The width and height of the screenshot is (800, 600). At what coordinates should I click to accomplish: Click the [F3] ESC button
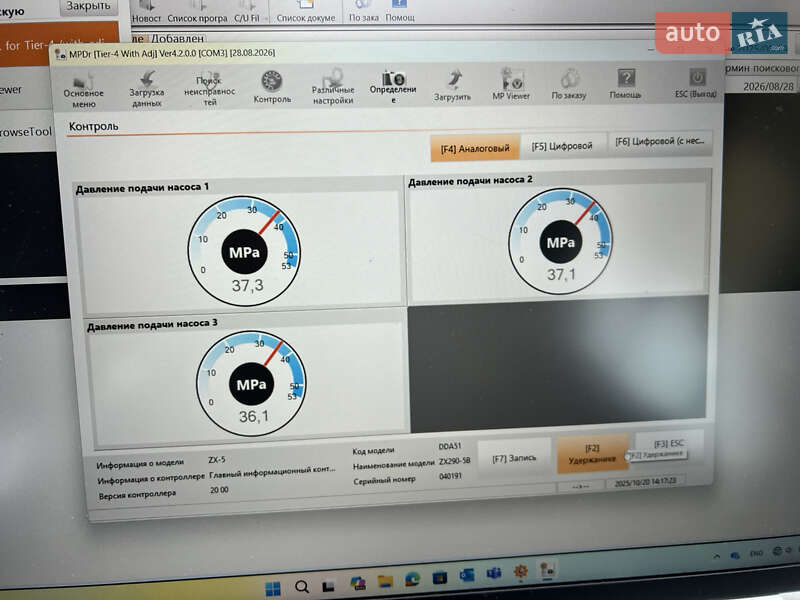coord(668,445)
